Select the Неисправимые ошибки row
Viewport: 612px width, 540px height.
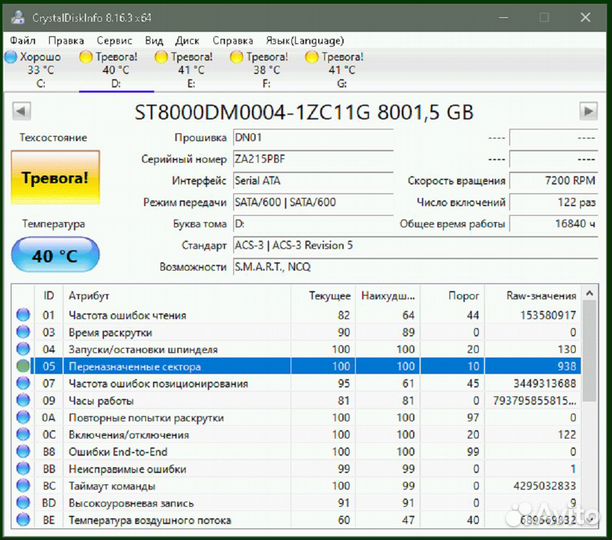[x=297, y=469]
